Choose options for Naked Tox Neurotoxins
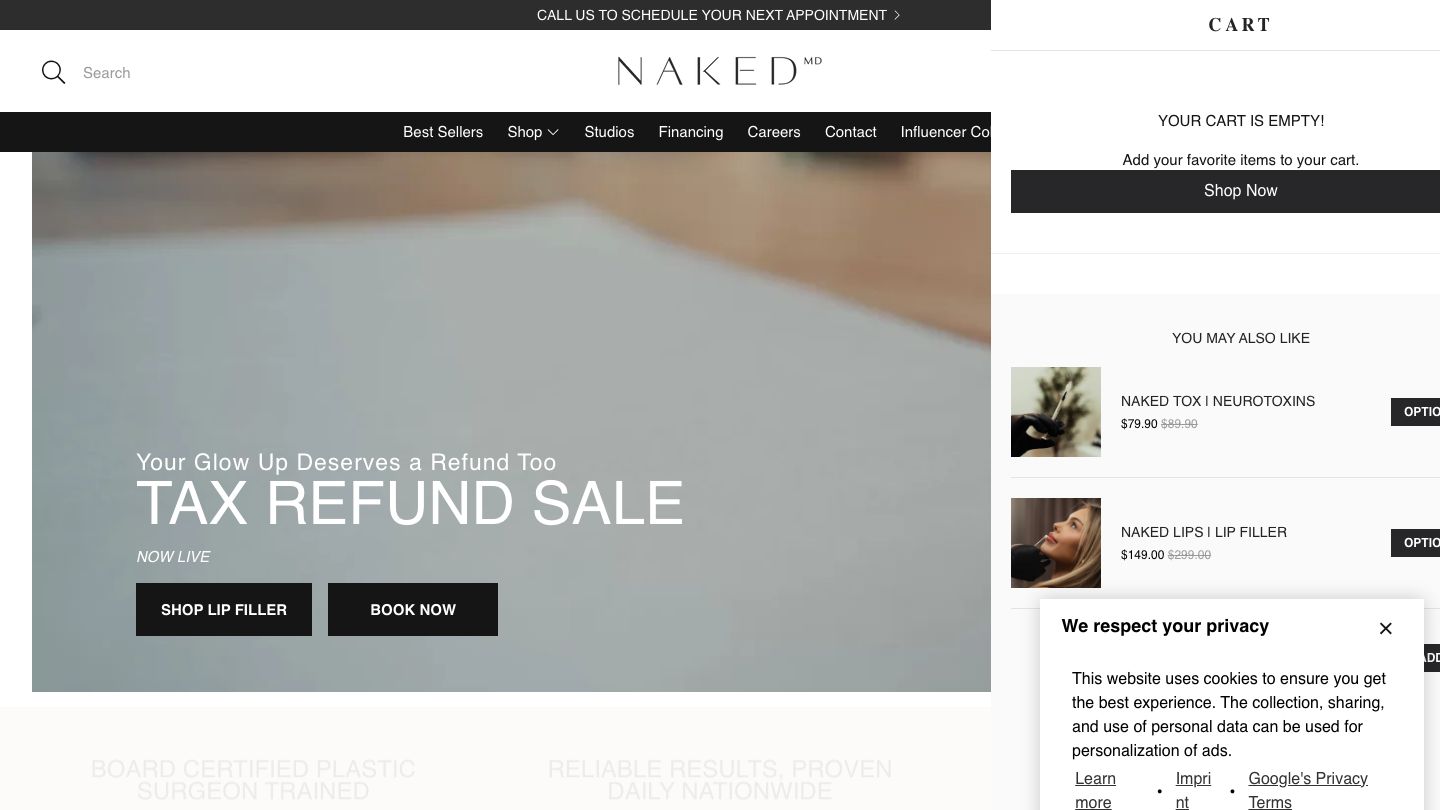Image resolution: width=1440 pixels, height=810 pixels. [x=1416, y=412]
